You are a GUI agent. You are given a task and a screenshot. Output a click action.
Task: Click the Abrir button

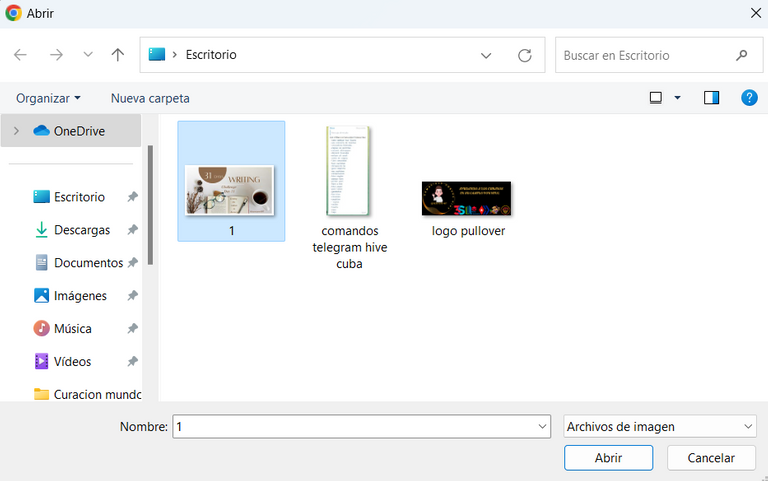608,458
